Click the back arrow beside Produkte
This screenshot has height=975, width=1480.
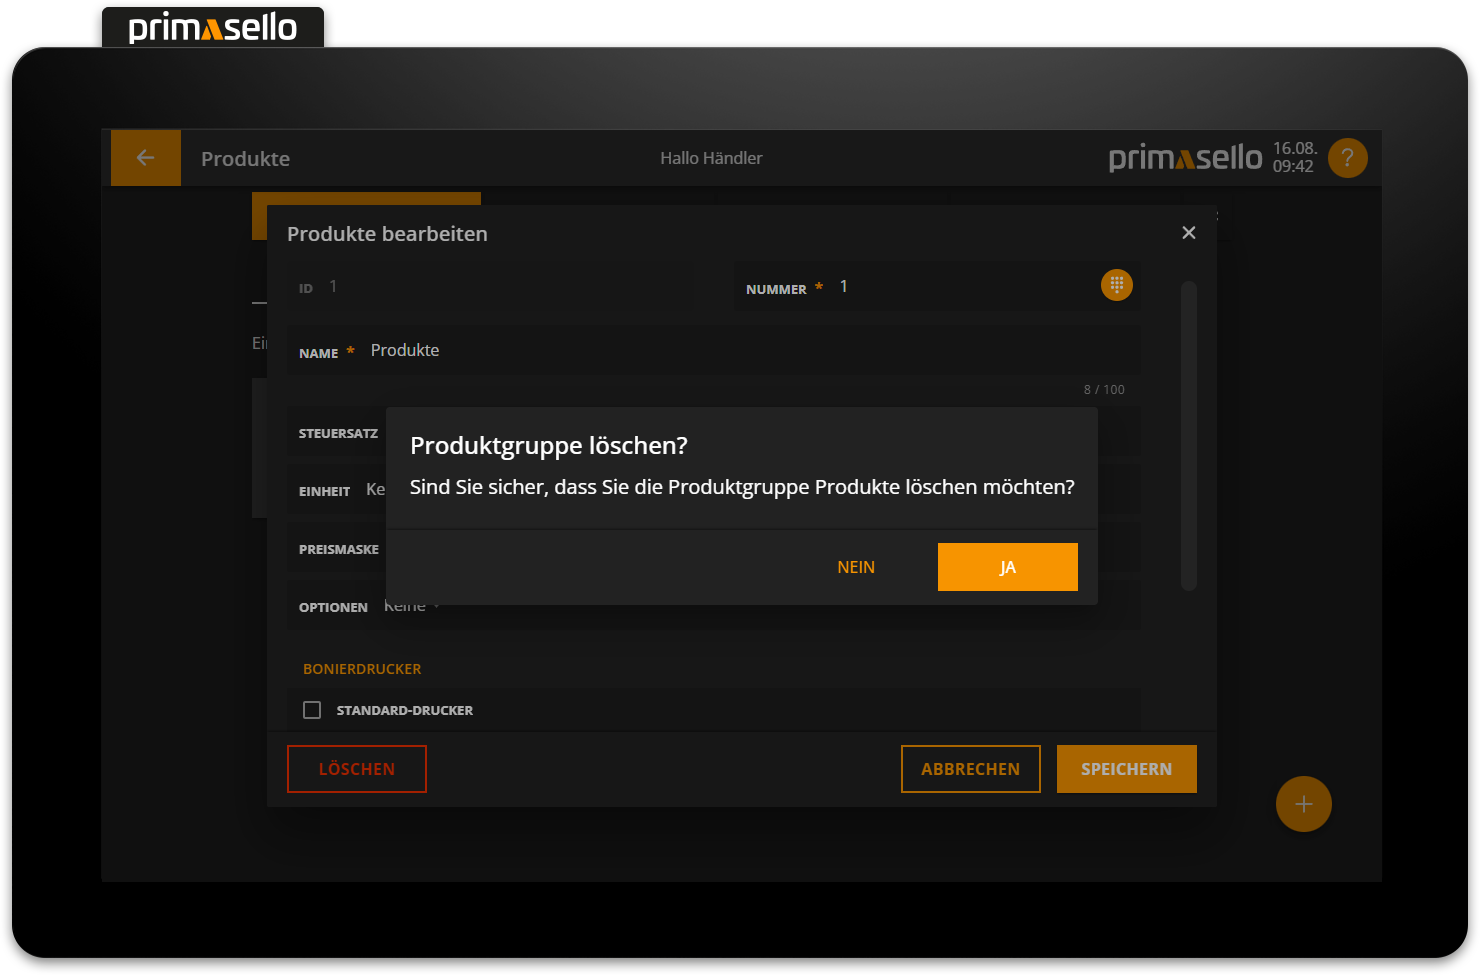146,157
